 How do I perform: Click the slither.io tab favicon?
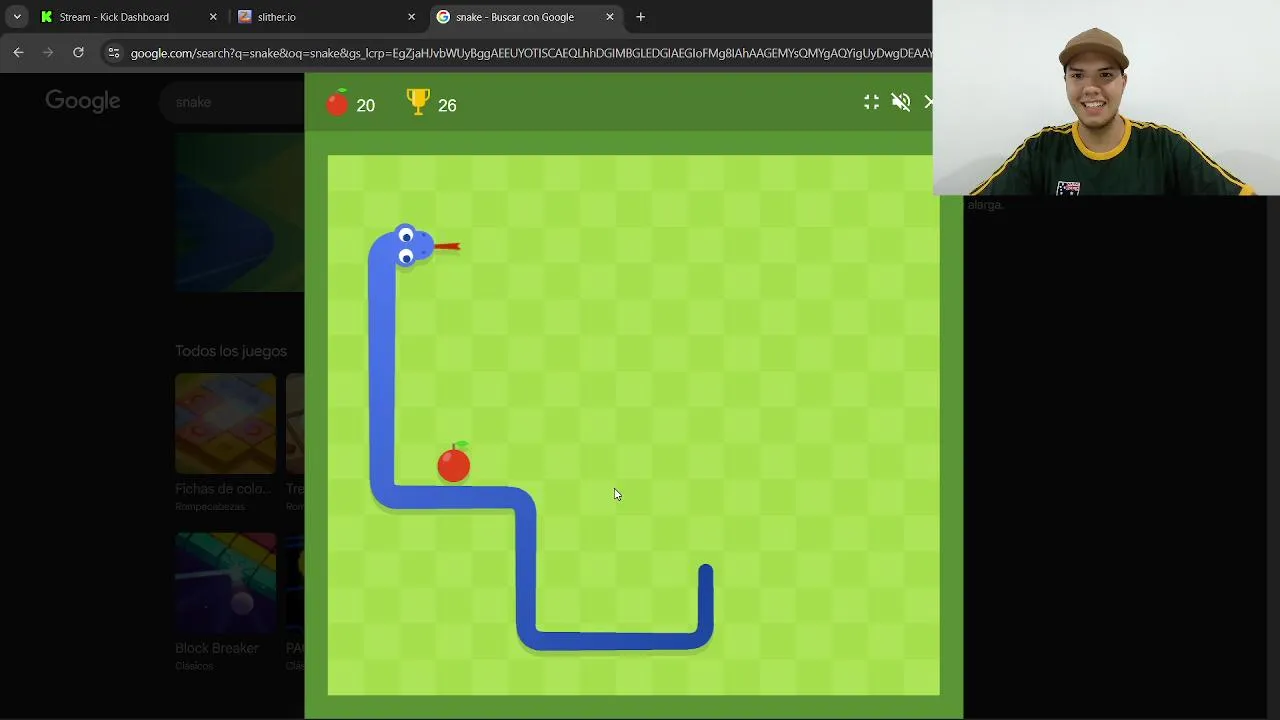click(x=245, y=17)
